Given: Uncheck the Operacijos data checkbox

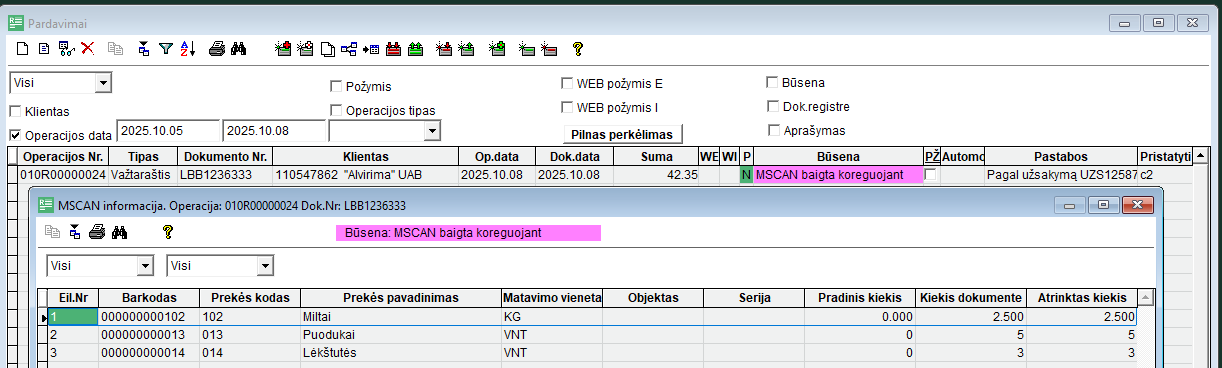Looking at the screenshot, I should (15, 135).
